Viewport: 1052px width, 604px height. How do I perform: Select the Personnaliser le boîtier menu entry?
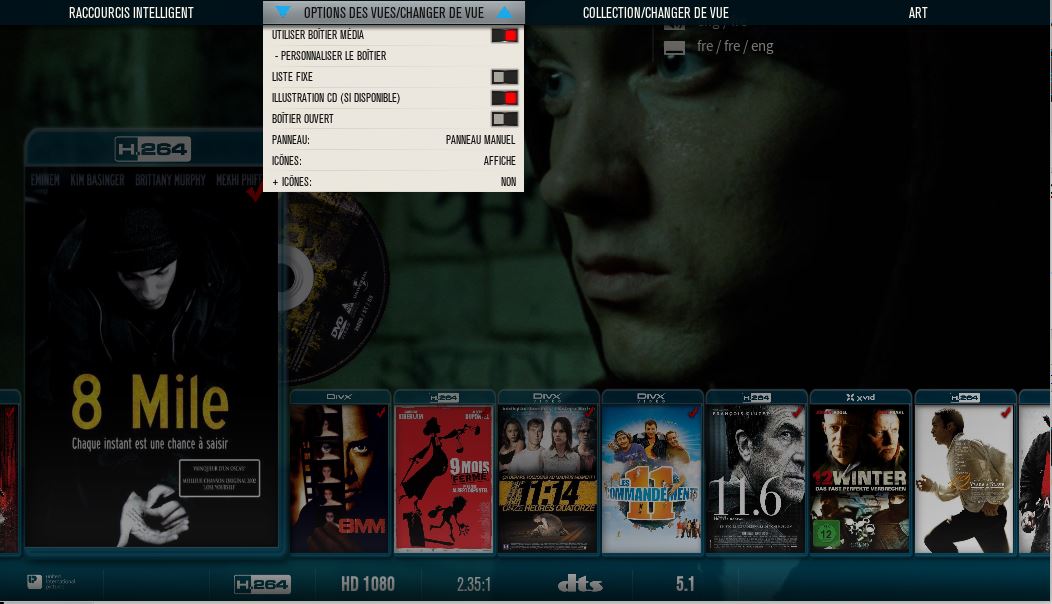tap(330, 56)
